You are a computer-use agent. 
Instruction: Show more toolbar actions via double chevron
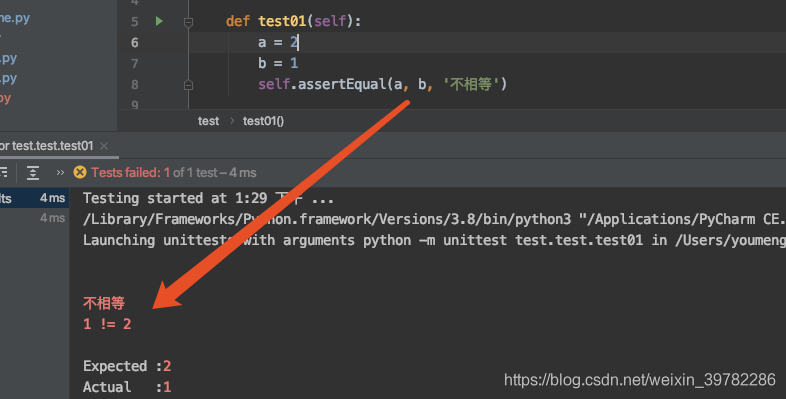click(60, 172)
